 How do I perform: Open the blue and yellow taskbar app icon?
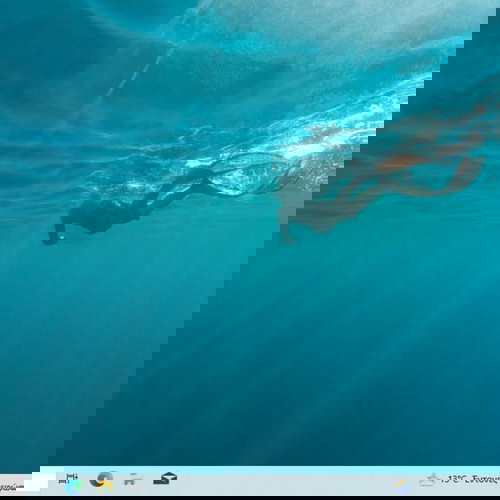pos(103,482)
